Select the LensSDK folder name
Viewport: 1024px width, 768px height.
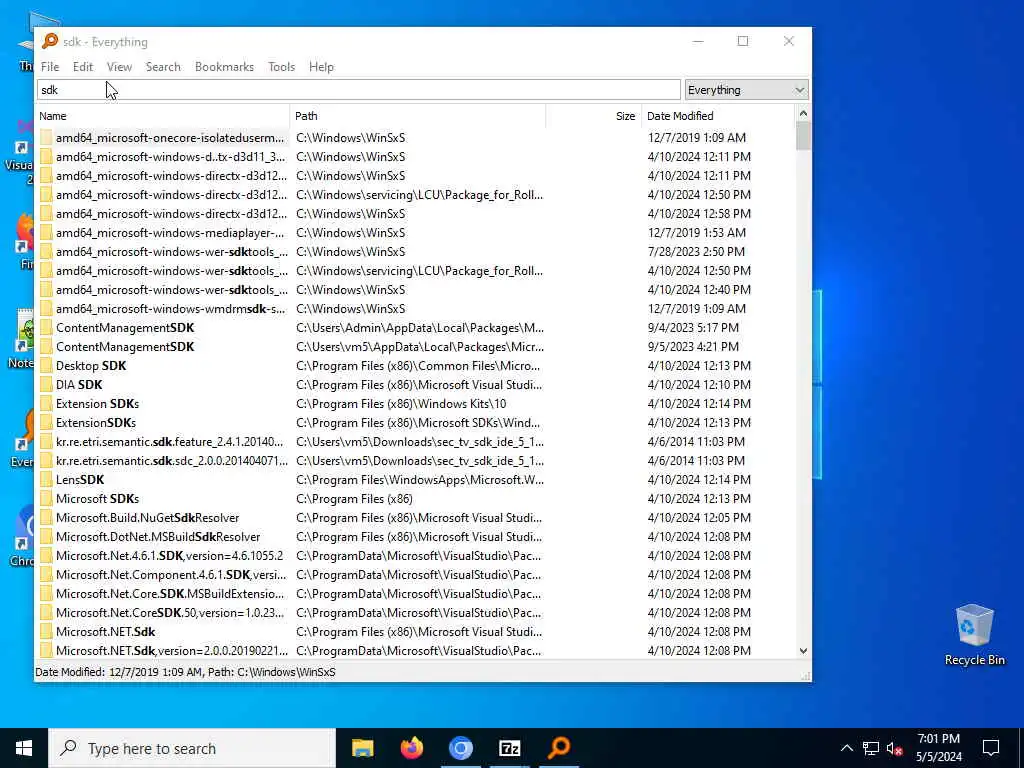coord(80,479)
